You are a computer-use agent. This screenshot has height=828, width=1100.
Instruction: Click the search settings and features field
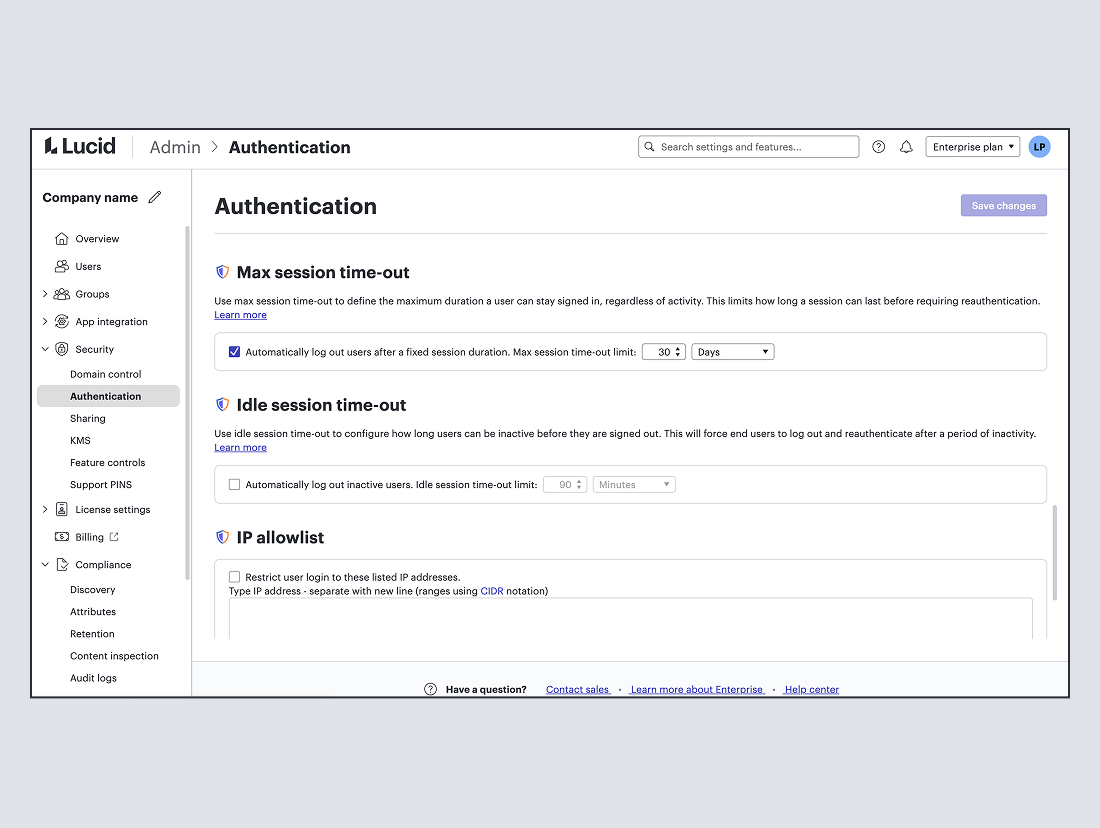coord(748,147)
